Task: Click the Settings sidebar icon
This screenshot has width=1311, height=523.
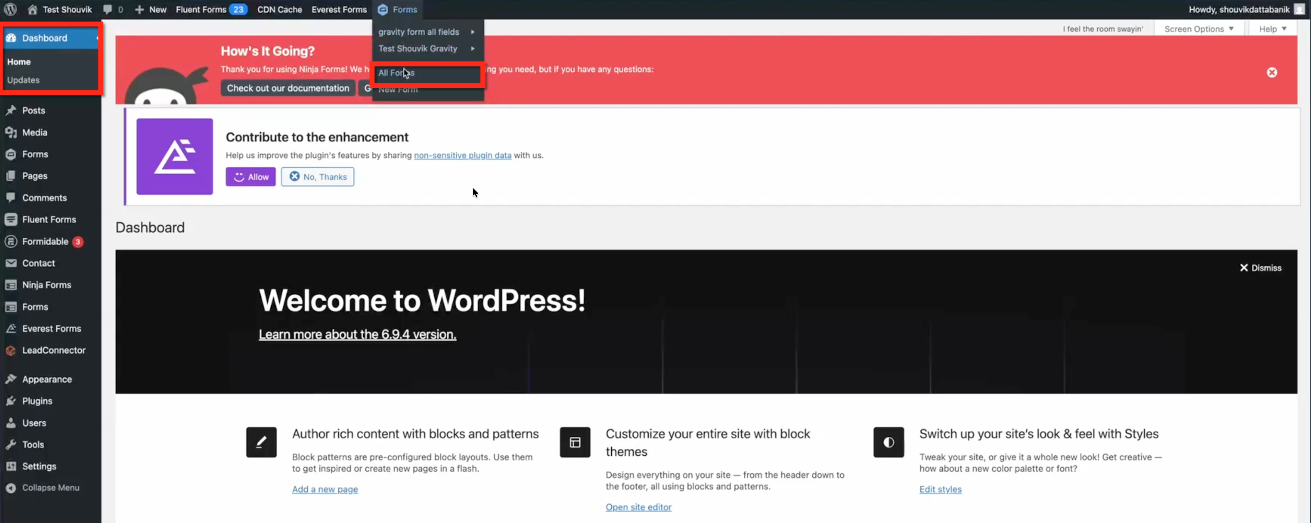Action: [x=11, y=466]
